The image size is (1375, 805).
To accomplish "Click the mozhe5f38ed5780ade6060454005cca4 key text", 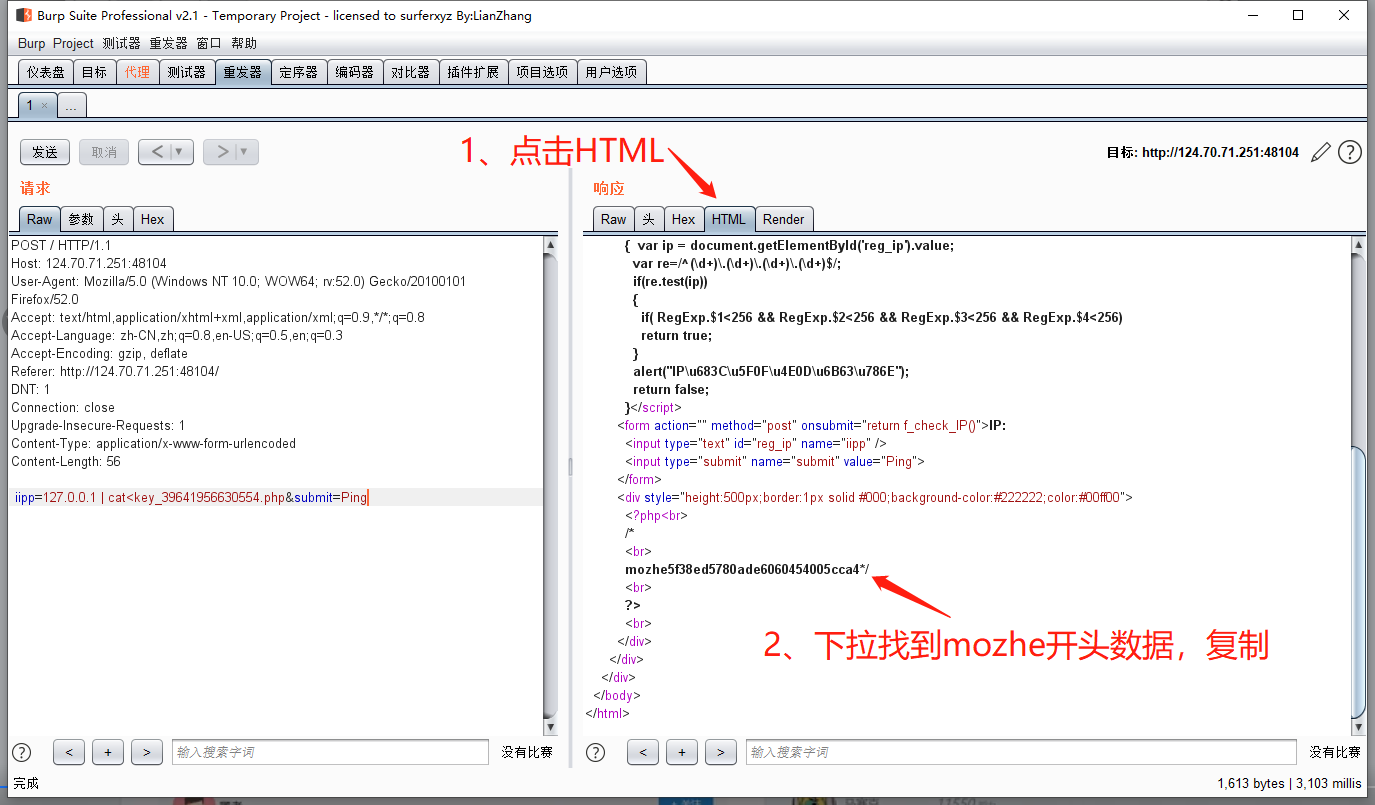I will [742, 569].
